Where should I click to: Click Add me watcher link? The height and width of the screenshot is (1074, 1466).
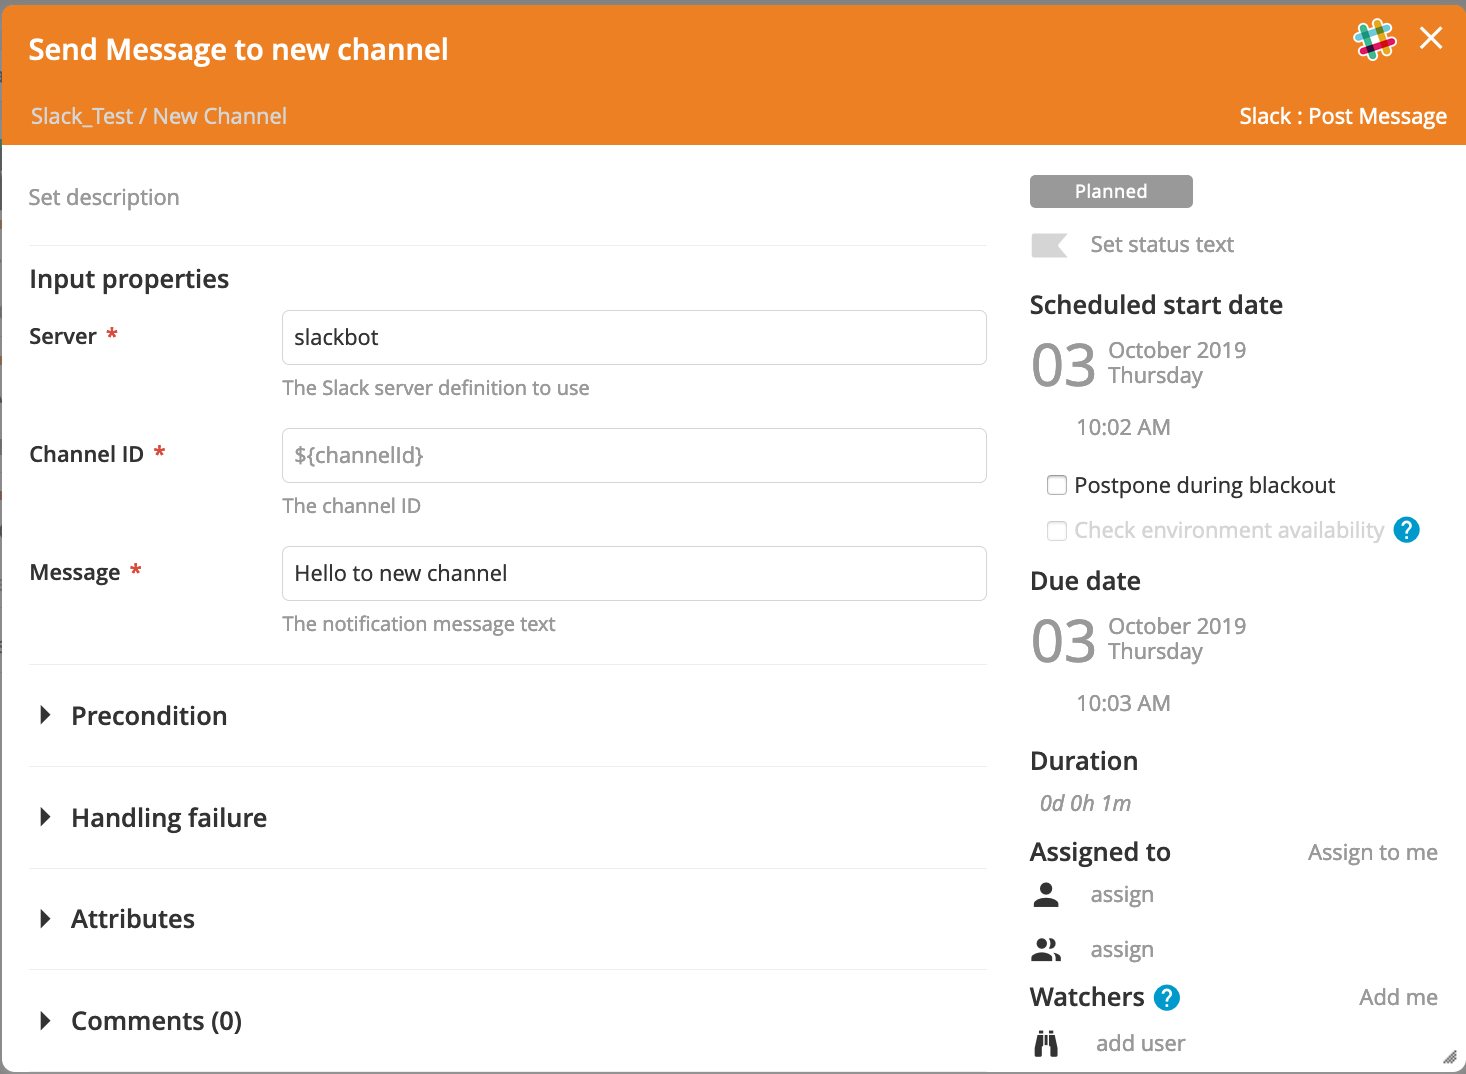1398,997
